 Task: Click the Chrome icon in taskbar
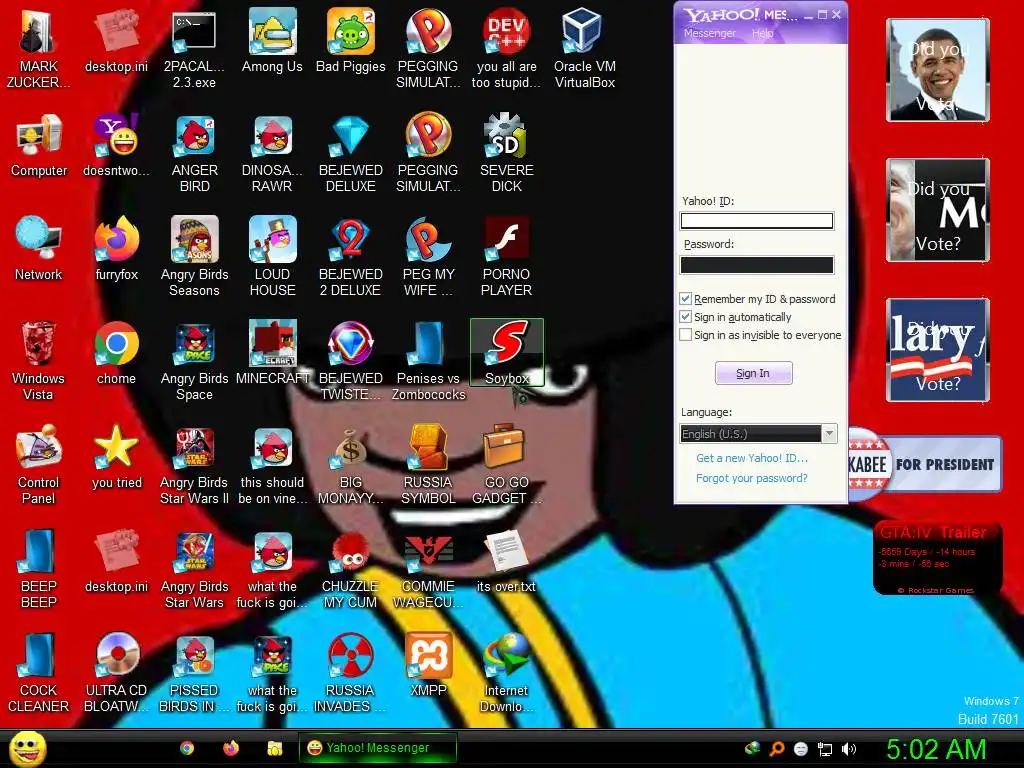(187, 748)
